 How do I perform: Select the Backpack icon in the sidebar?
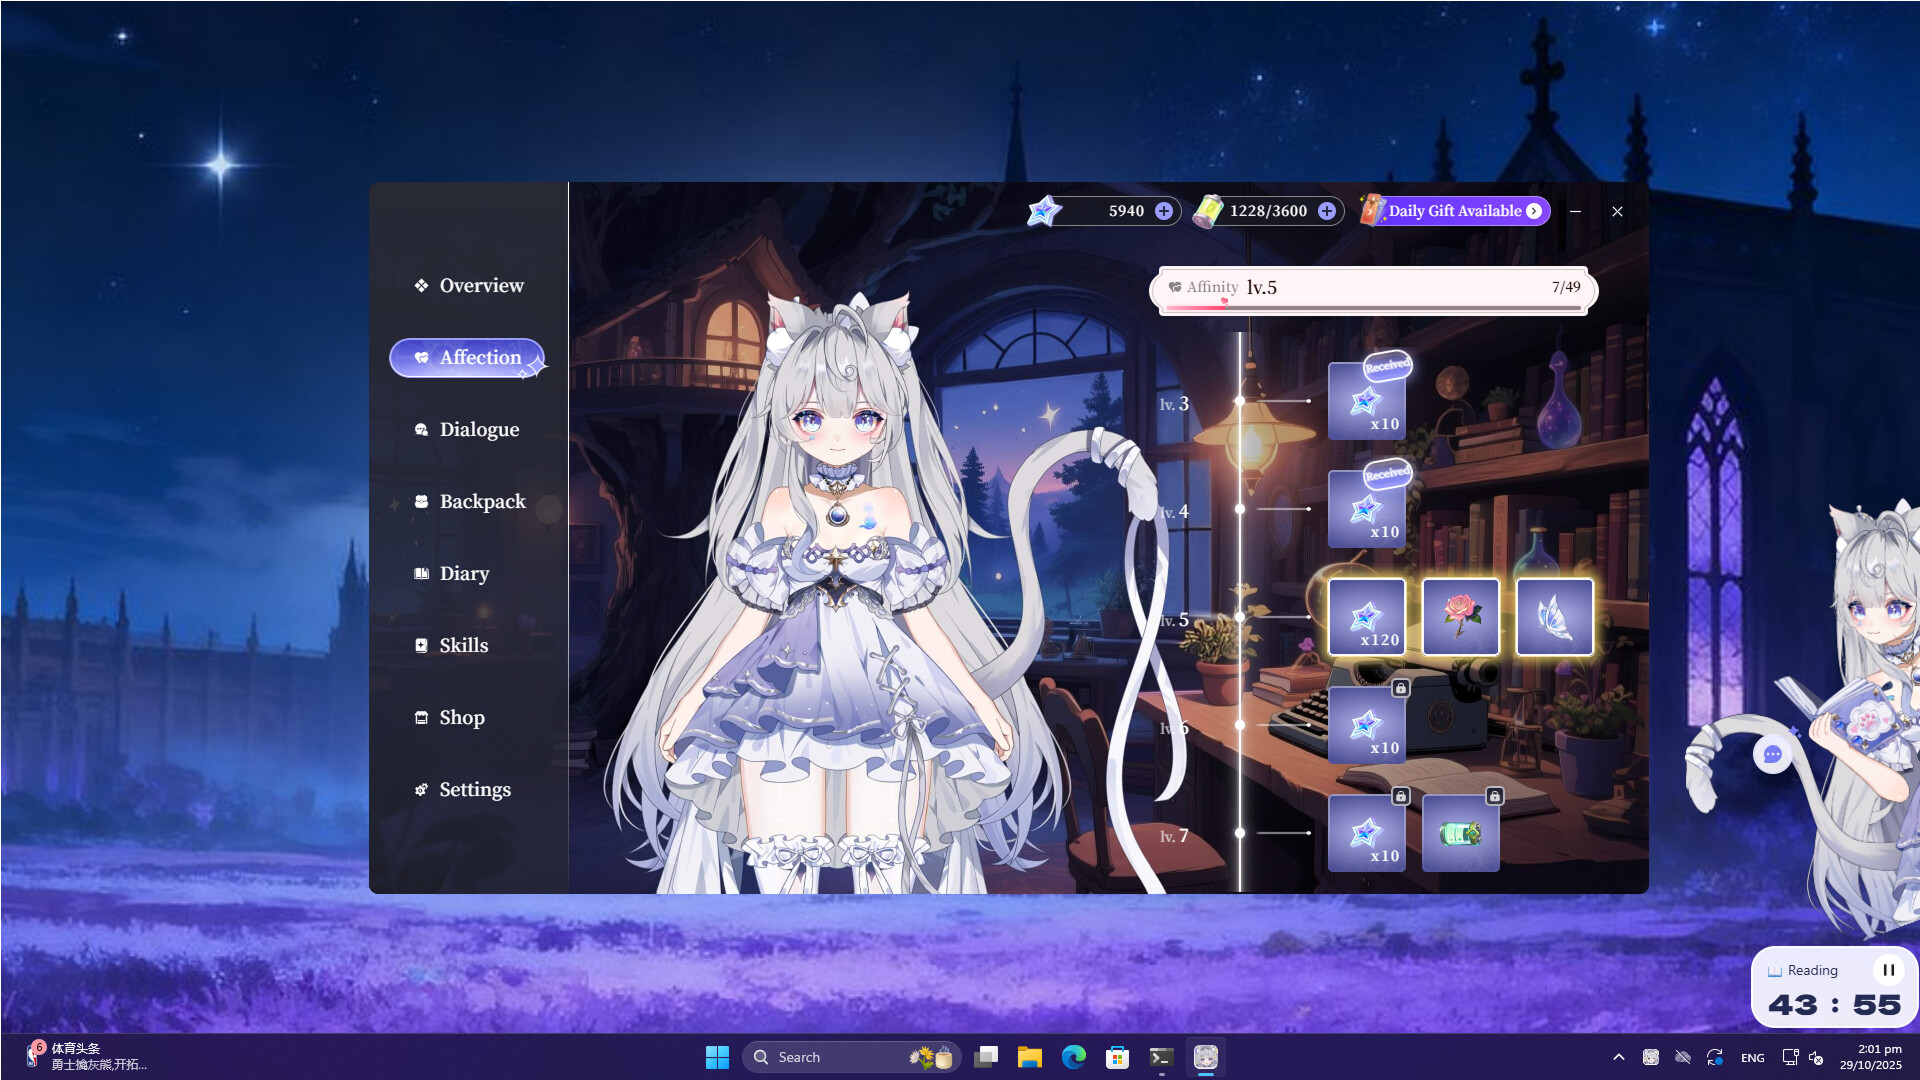tap(421, 501)
